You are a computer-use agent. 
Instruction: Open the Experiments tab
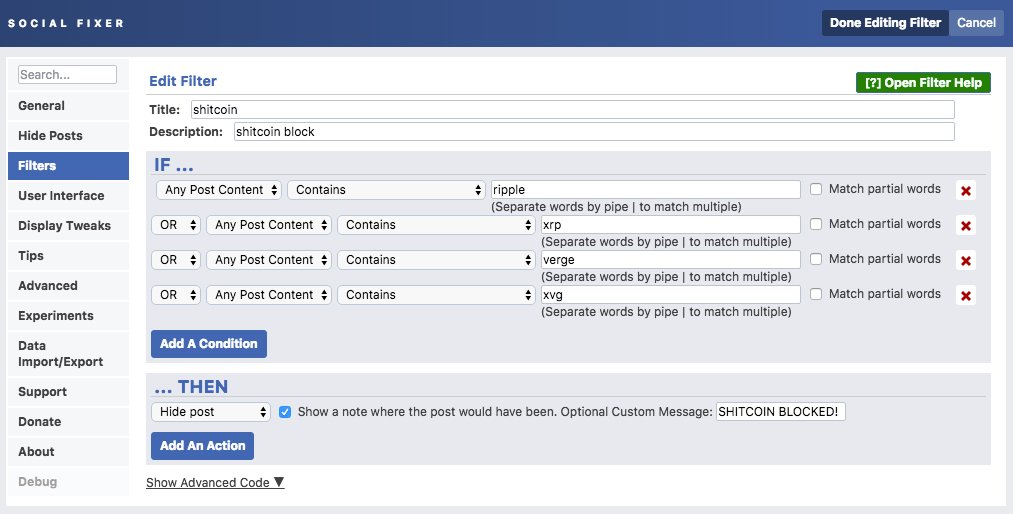tap(68, 316)
